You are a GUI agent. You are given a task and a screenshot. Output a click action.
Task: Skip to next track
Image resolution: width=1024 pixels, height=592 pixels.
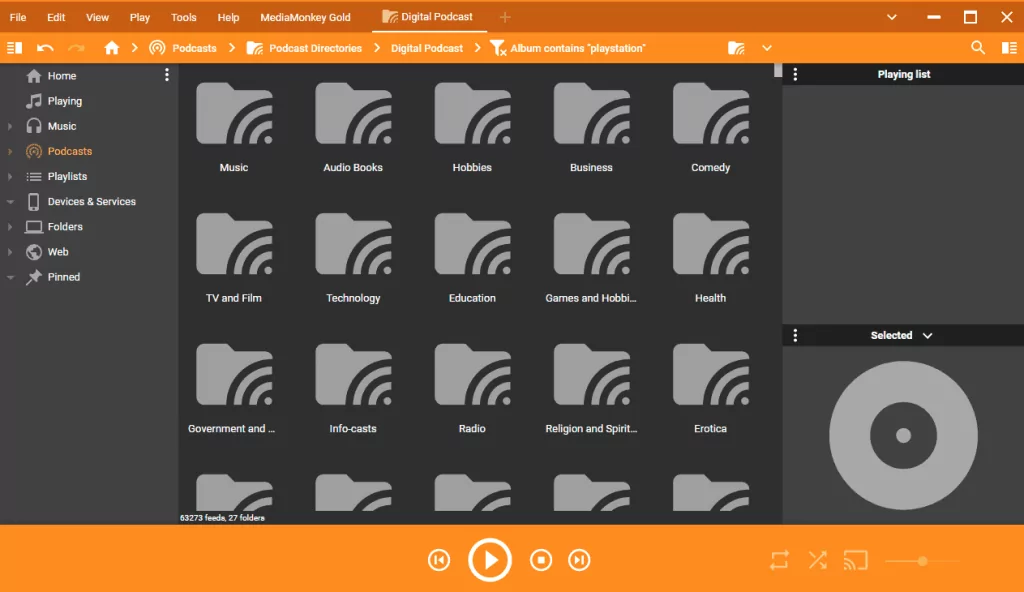coord(579,560)
